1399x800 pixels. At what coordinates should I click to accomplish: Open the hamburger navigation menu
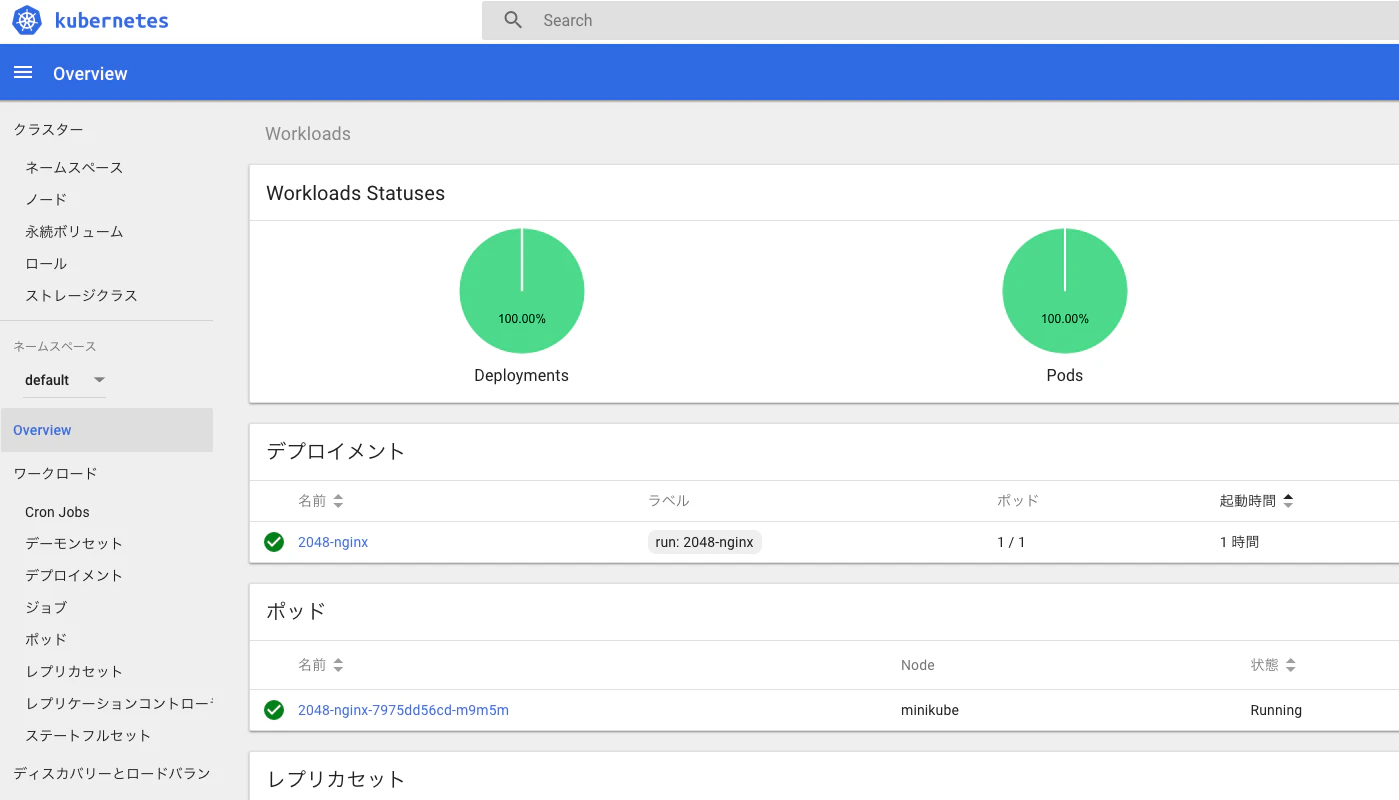click(23, 73)
